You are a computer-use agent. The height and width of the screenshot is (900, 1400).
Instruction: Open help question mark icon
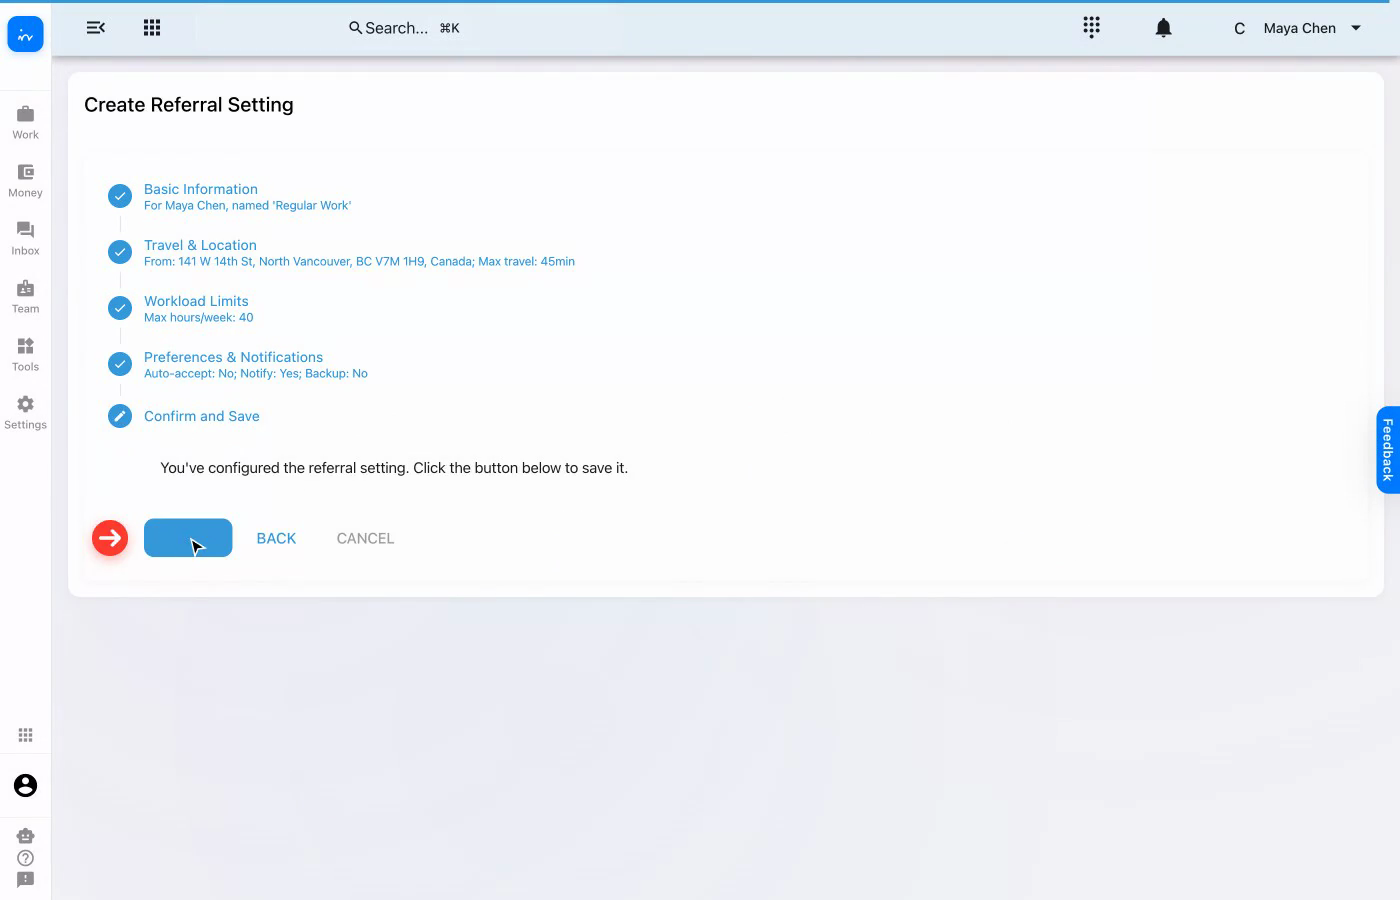coord(25,858)
